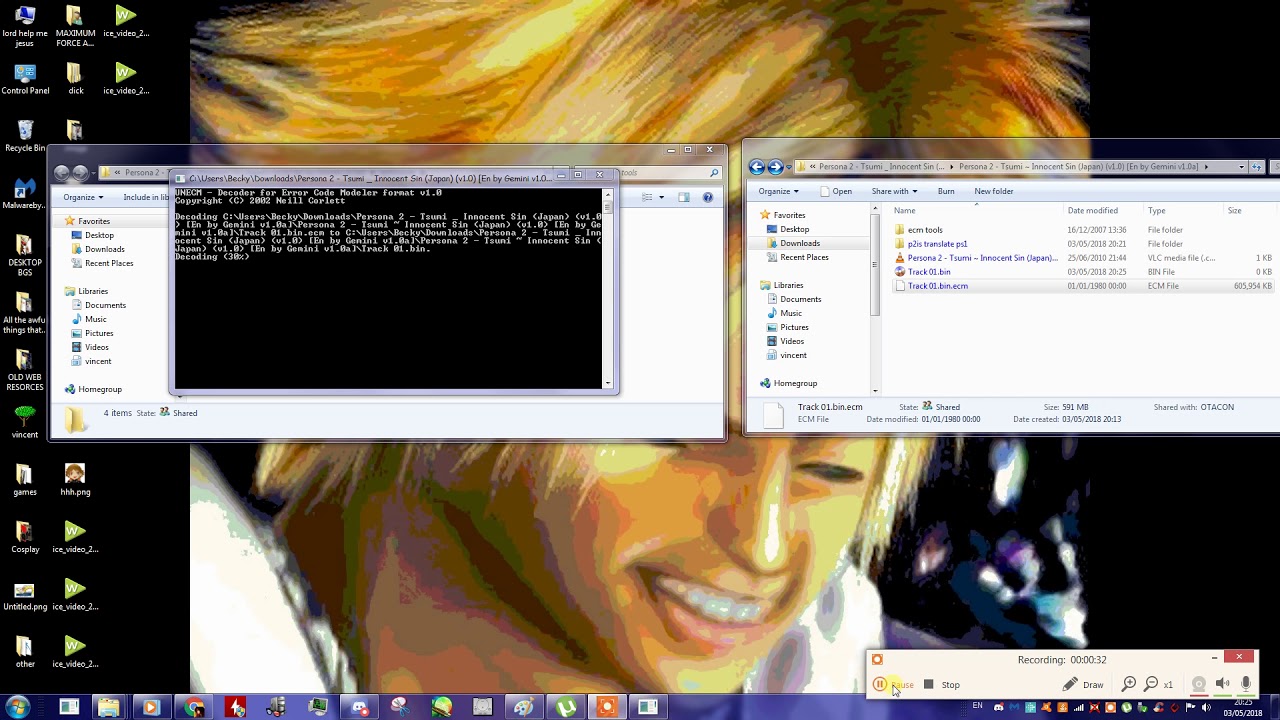Open the Cosplay desktop shortcut
Image resolution: width=1280 pixels, height=720 pixels.
25,537
